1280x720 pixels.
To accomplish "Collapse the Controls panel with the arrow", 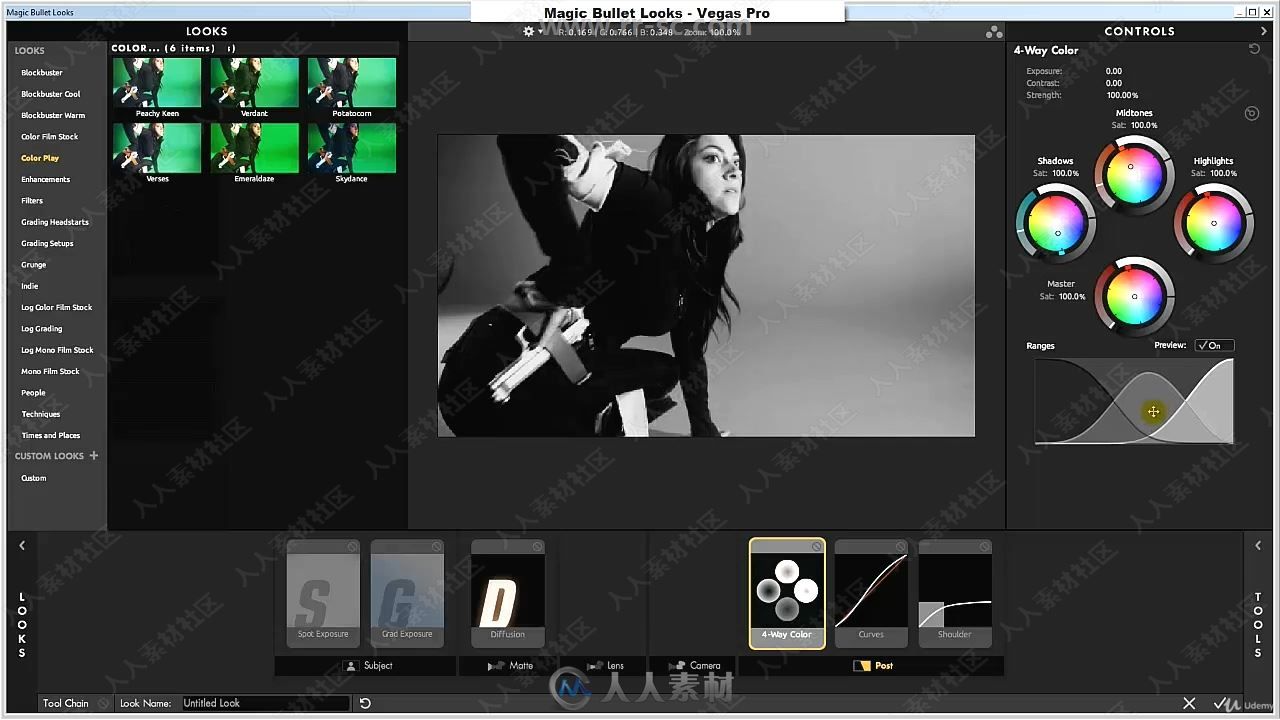I will (x=1264, y=31).
